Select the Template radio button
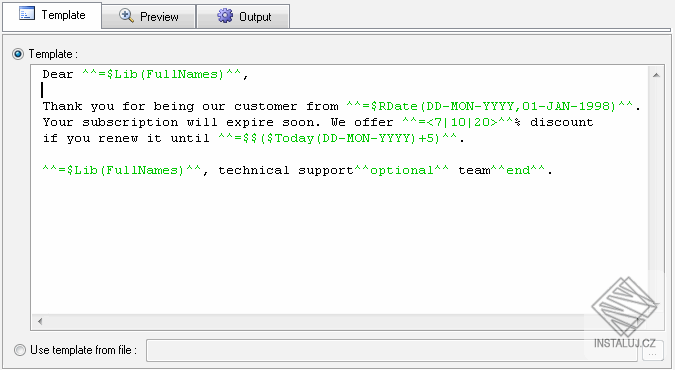Image resolution: width=675 pixels, height=370 pixels. [x=18, y=54]
